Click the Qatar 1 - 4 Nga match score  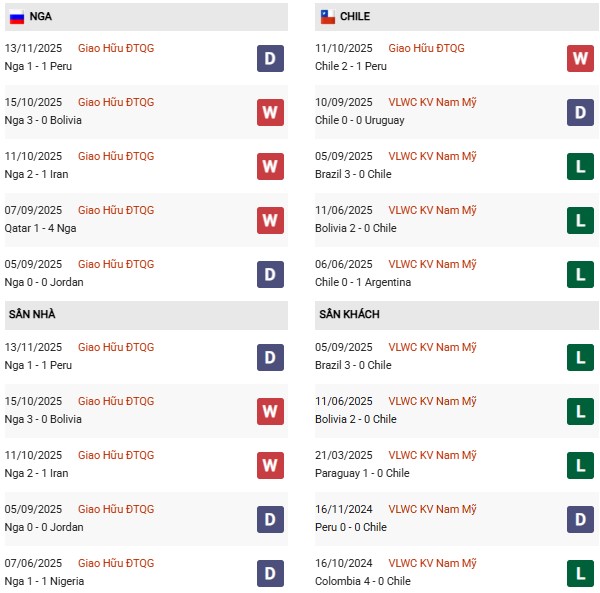tap(41, 228)
